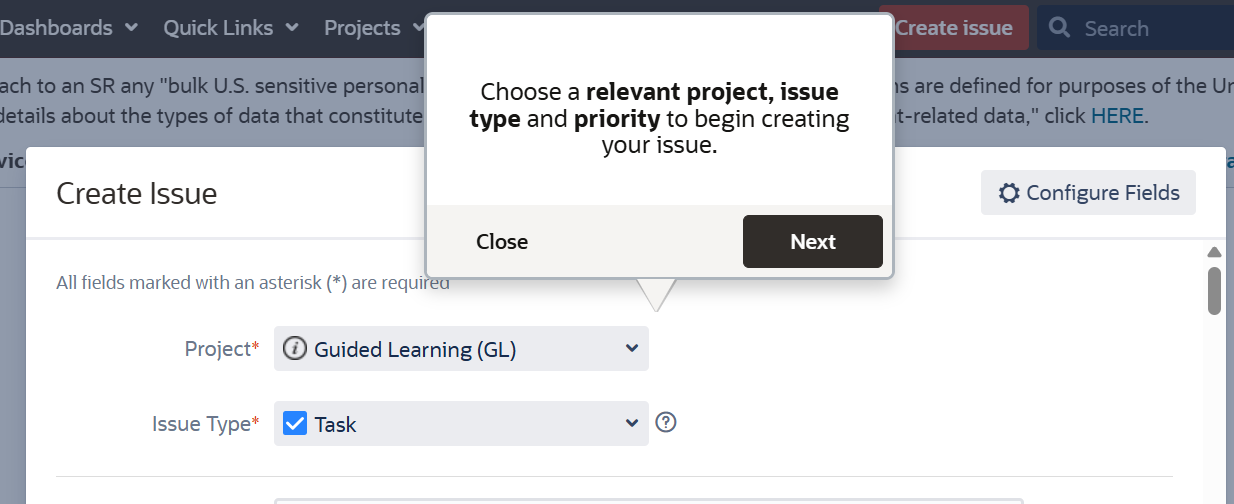Click the gear icon on Configure Fields
The image size is (1234, 504).
tap(1009, 193)
